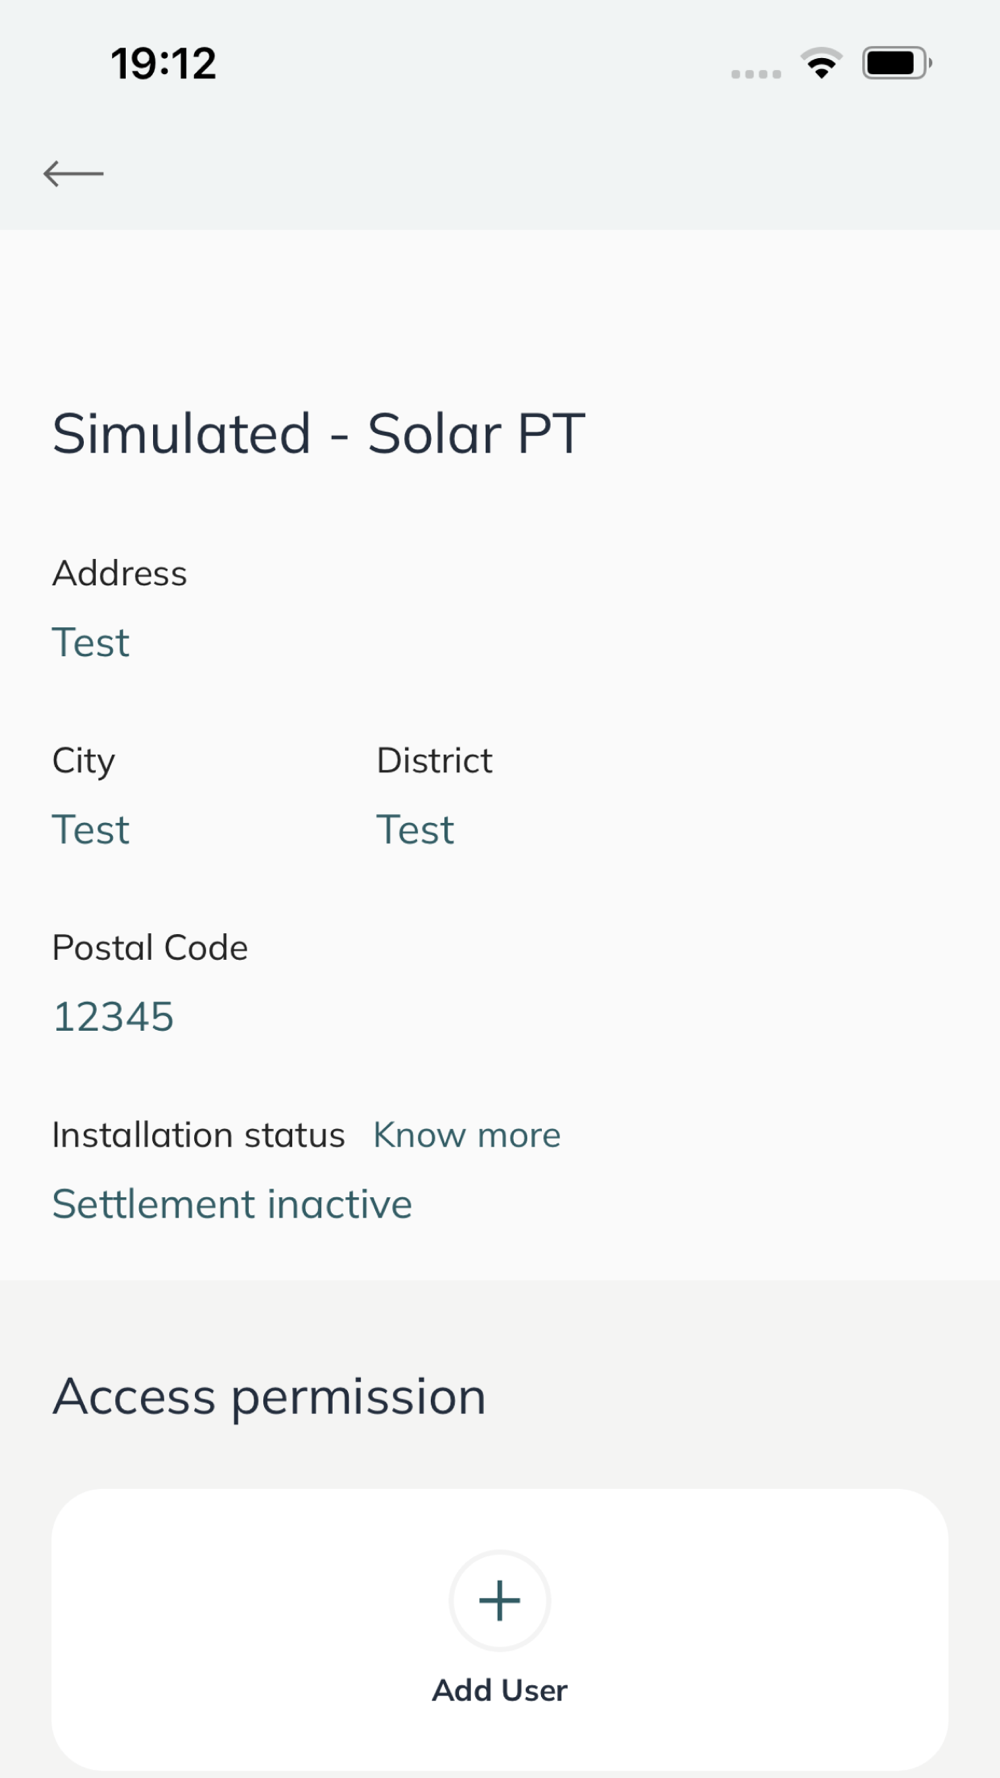Tap the Address value Test
Image resolution: width=1000 pixels, height=1778 pixels.
tap(91, 642)
